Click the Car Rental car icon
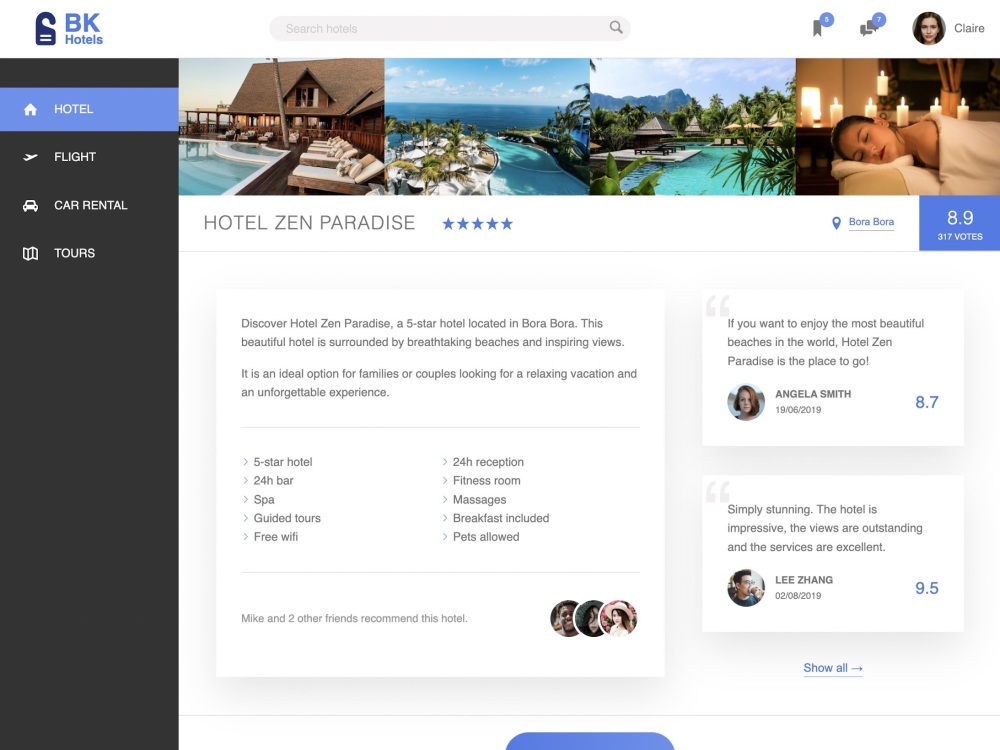 tap(28, 205)
